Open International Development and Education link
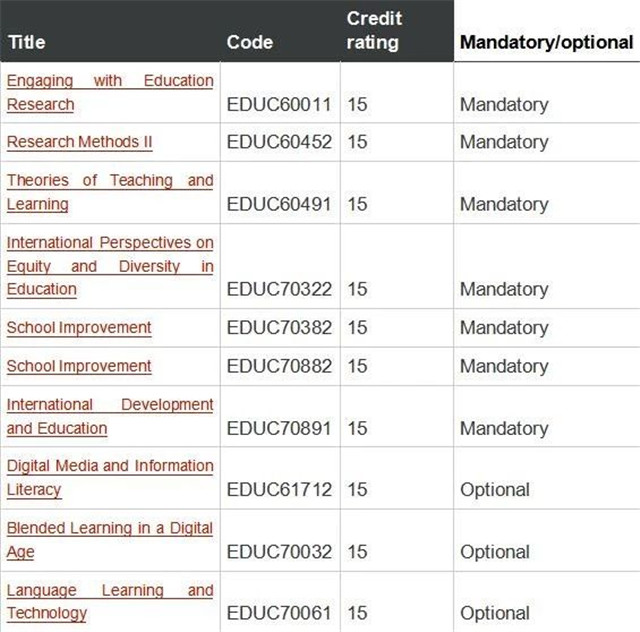The image size is (640, 632). tap(110, 416)
